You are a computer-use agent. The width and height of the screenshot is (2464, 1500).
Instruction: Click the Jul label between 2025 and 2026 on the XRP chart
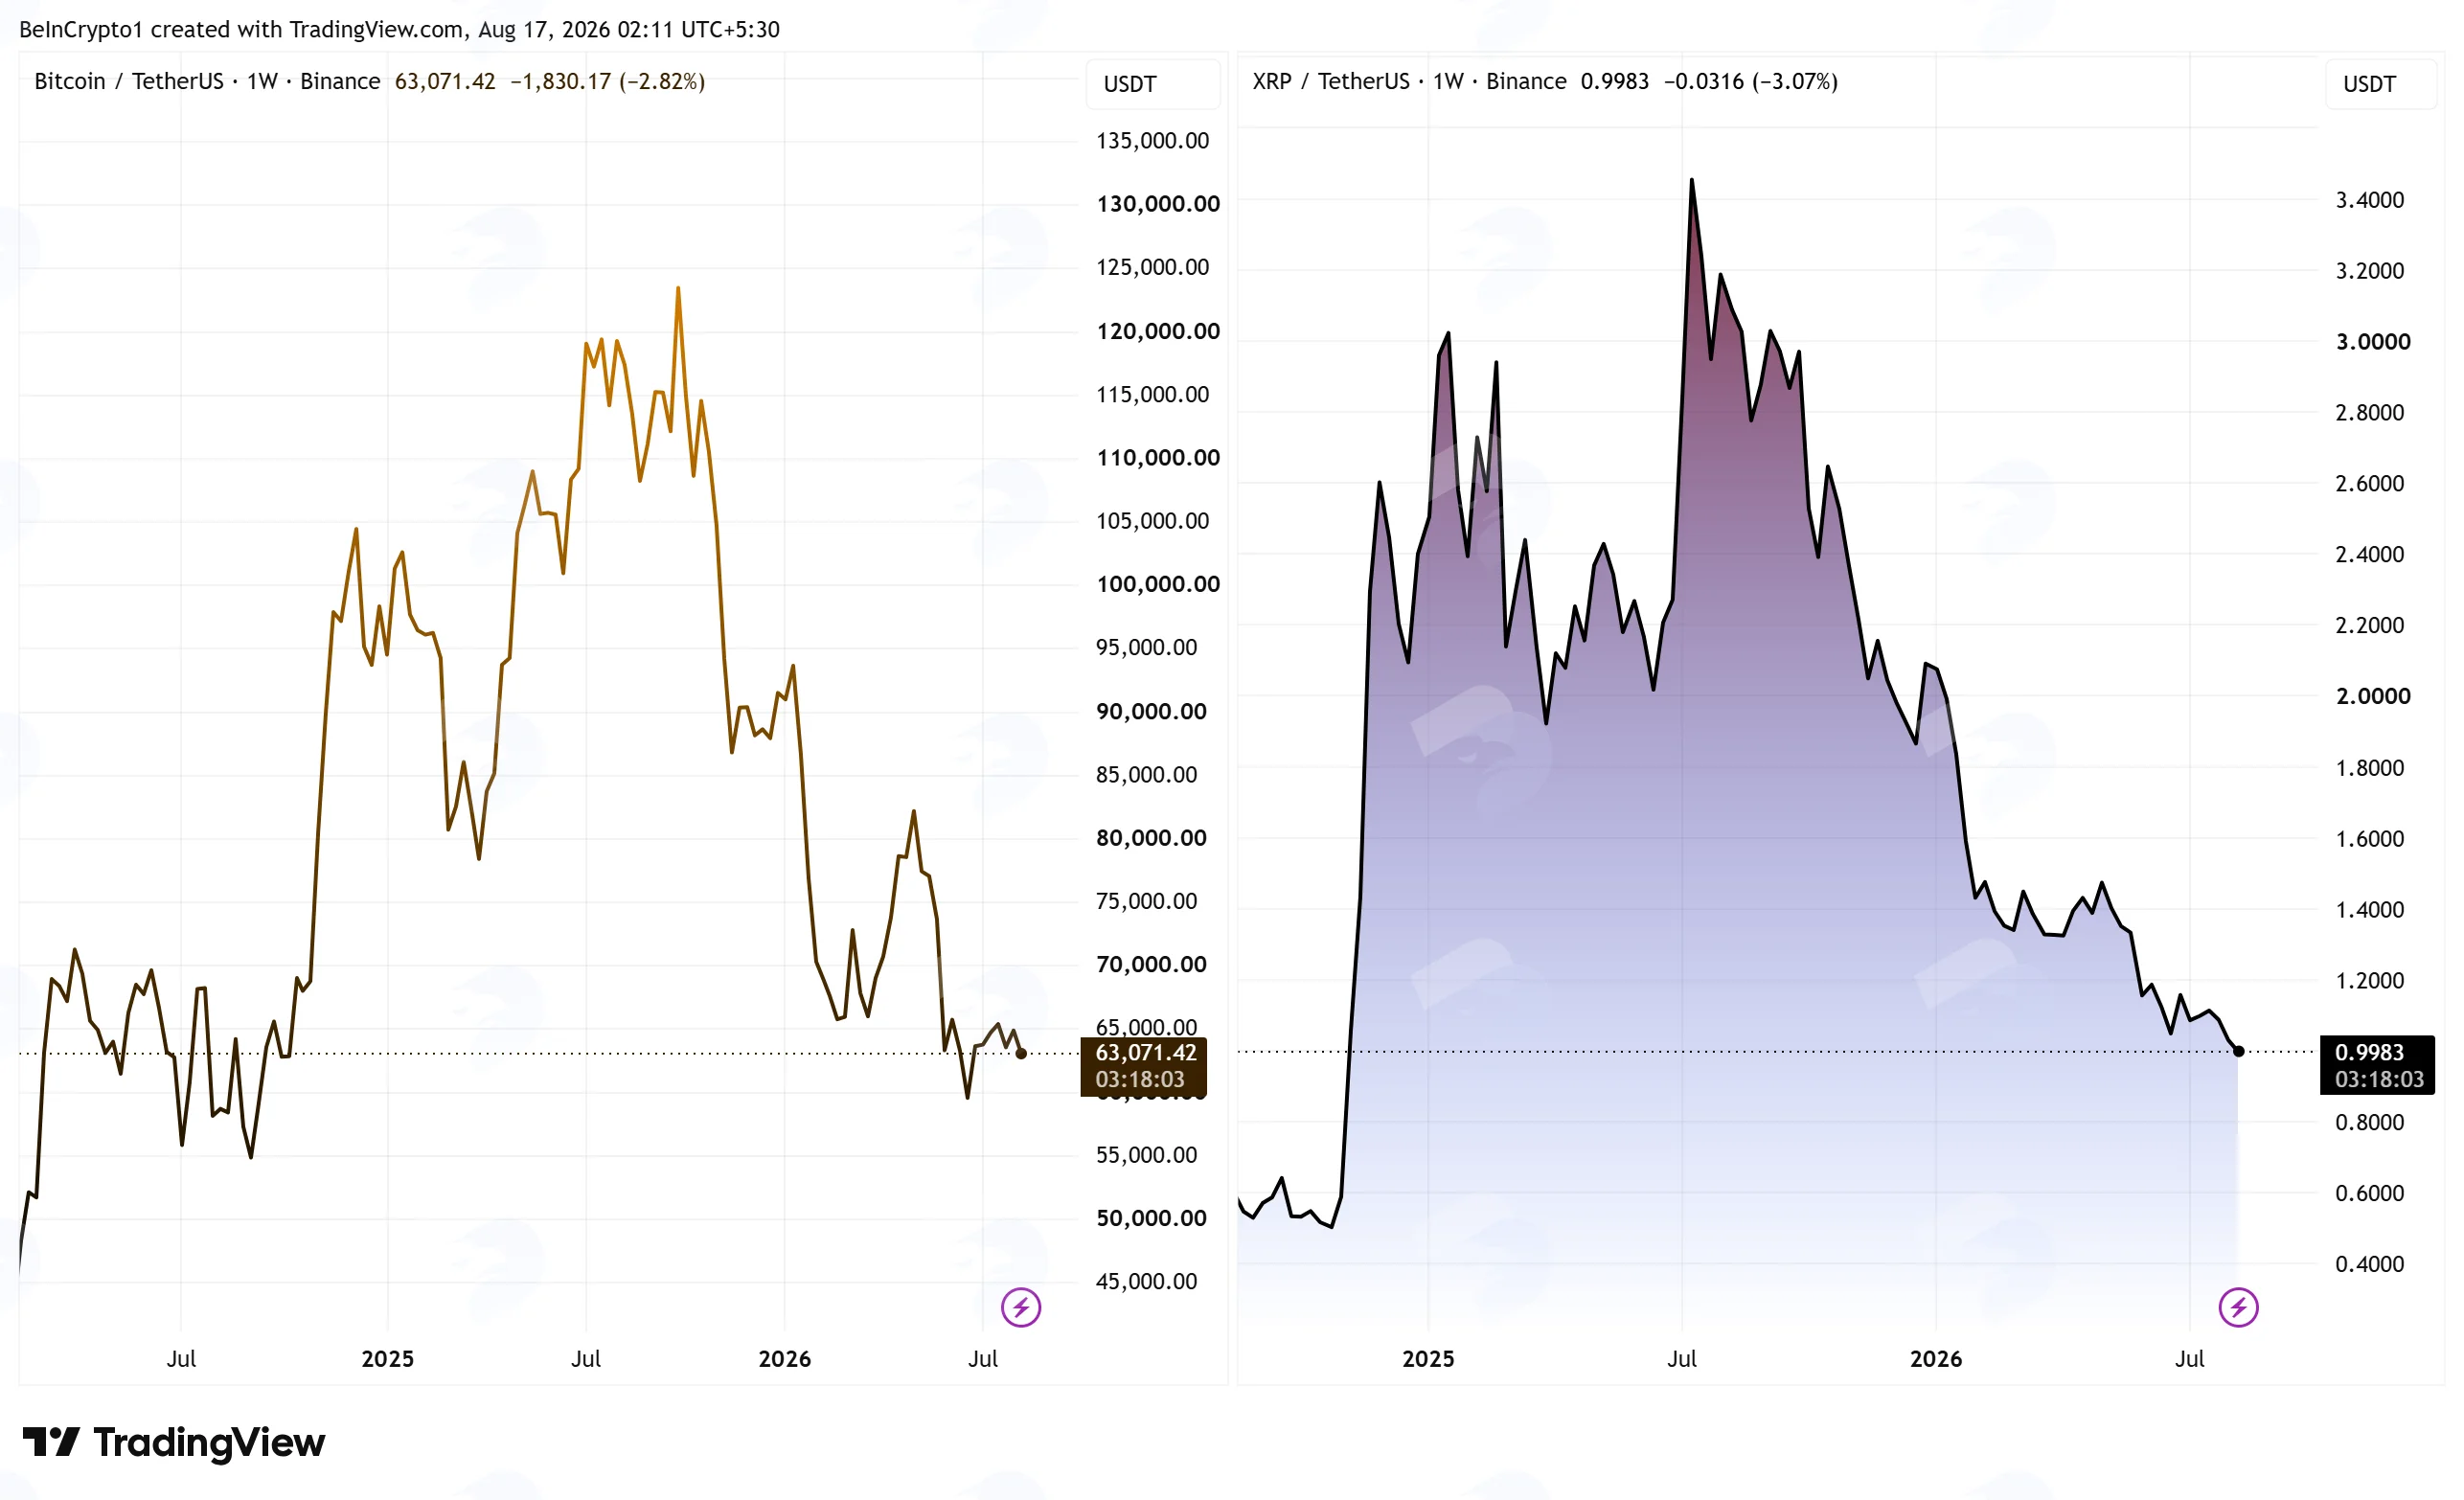point(1681,1359)
